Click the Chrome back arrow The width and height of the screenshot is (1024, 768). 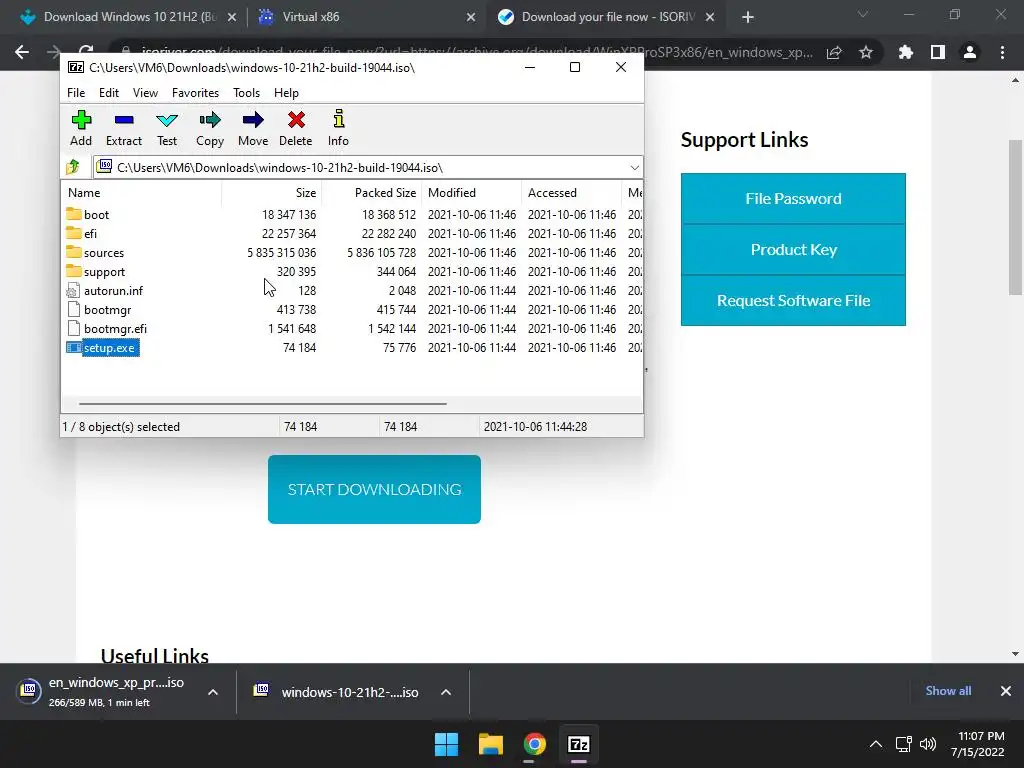tap(22, 52)
